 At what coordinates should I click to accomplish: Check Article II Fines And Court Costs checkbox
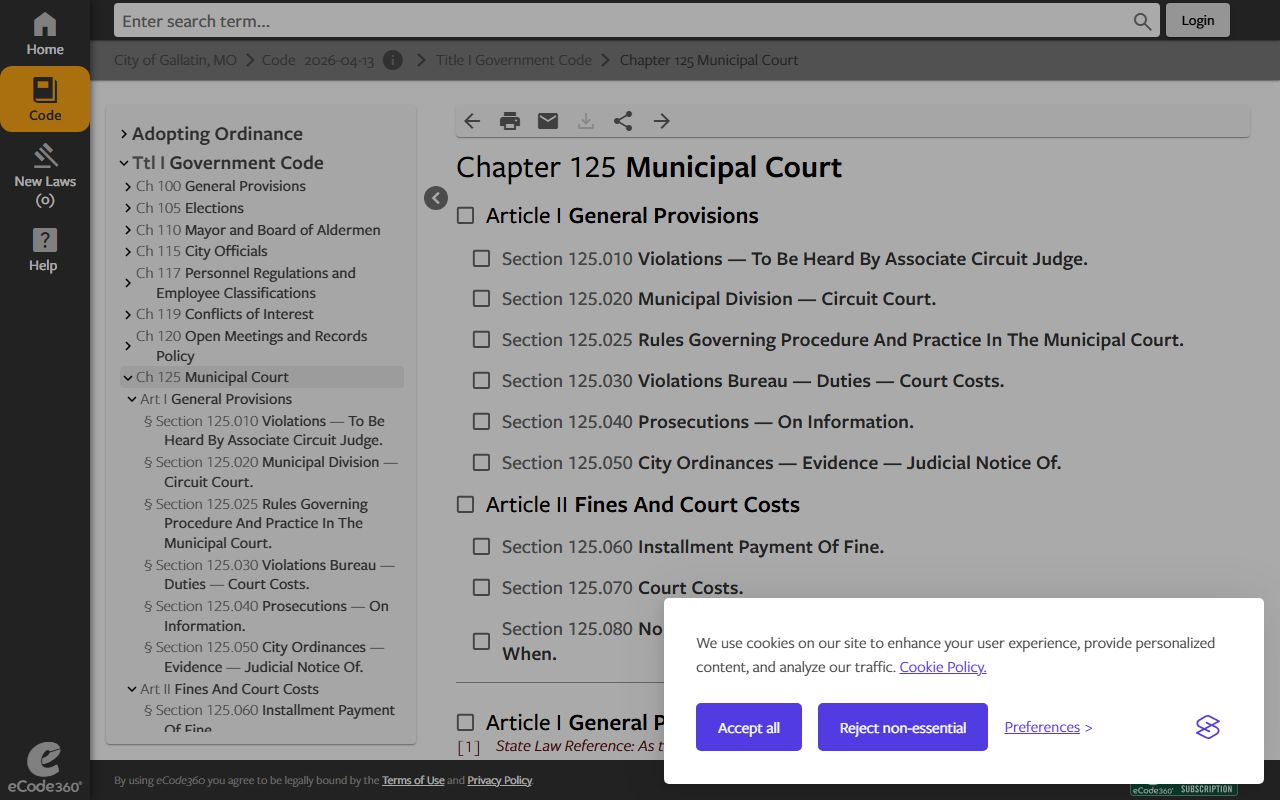[x=465, y=504]
